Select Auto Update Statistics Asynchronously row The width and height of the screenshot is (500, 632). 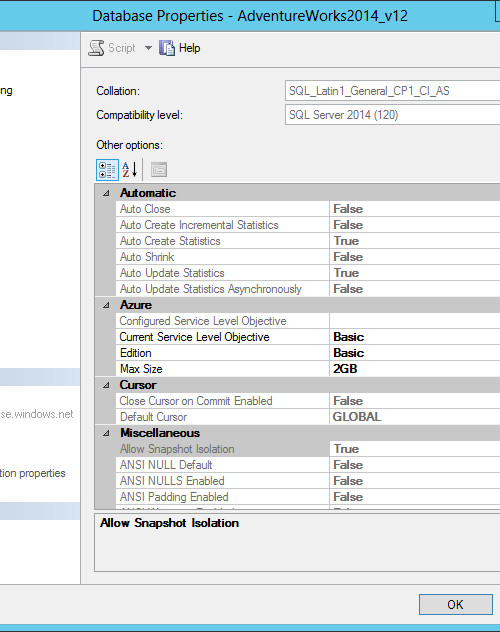308,289
